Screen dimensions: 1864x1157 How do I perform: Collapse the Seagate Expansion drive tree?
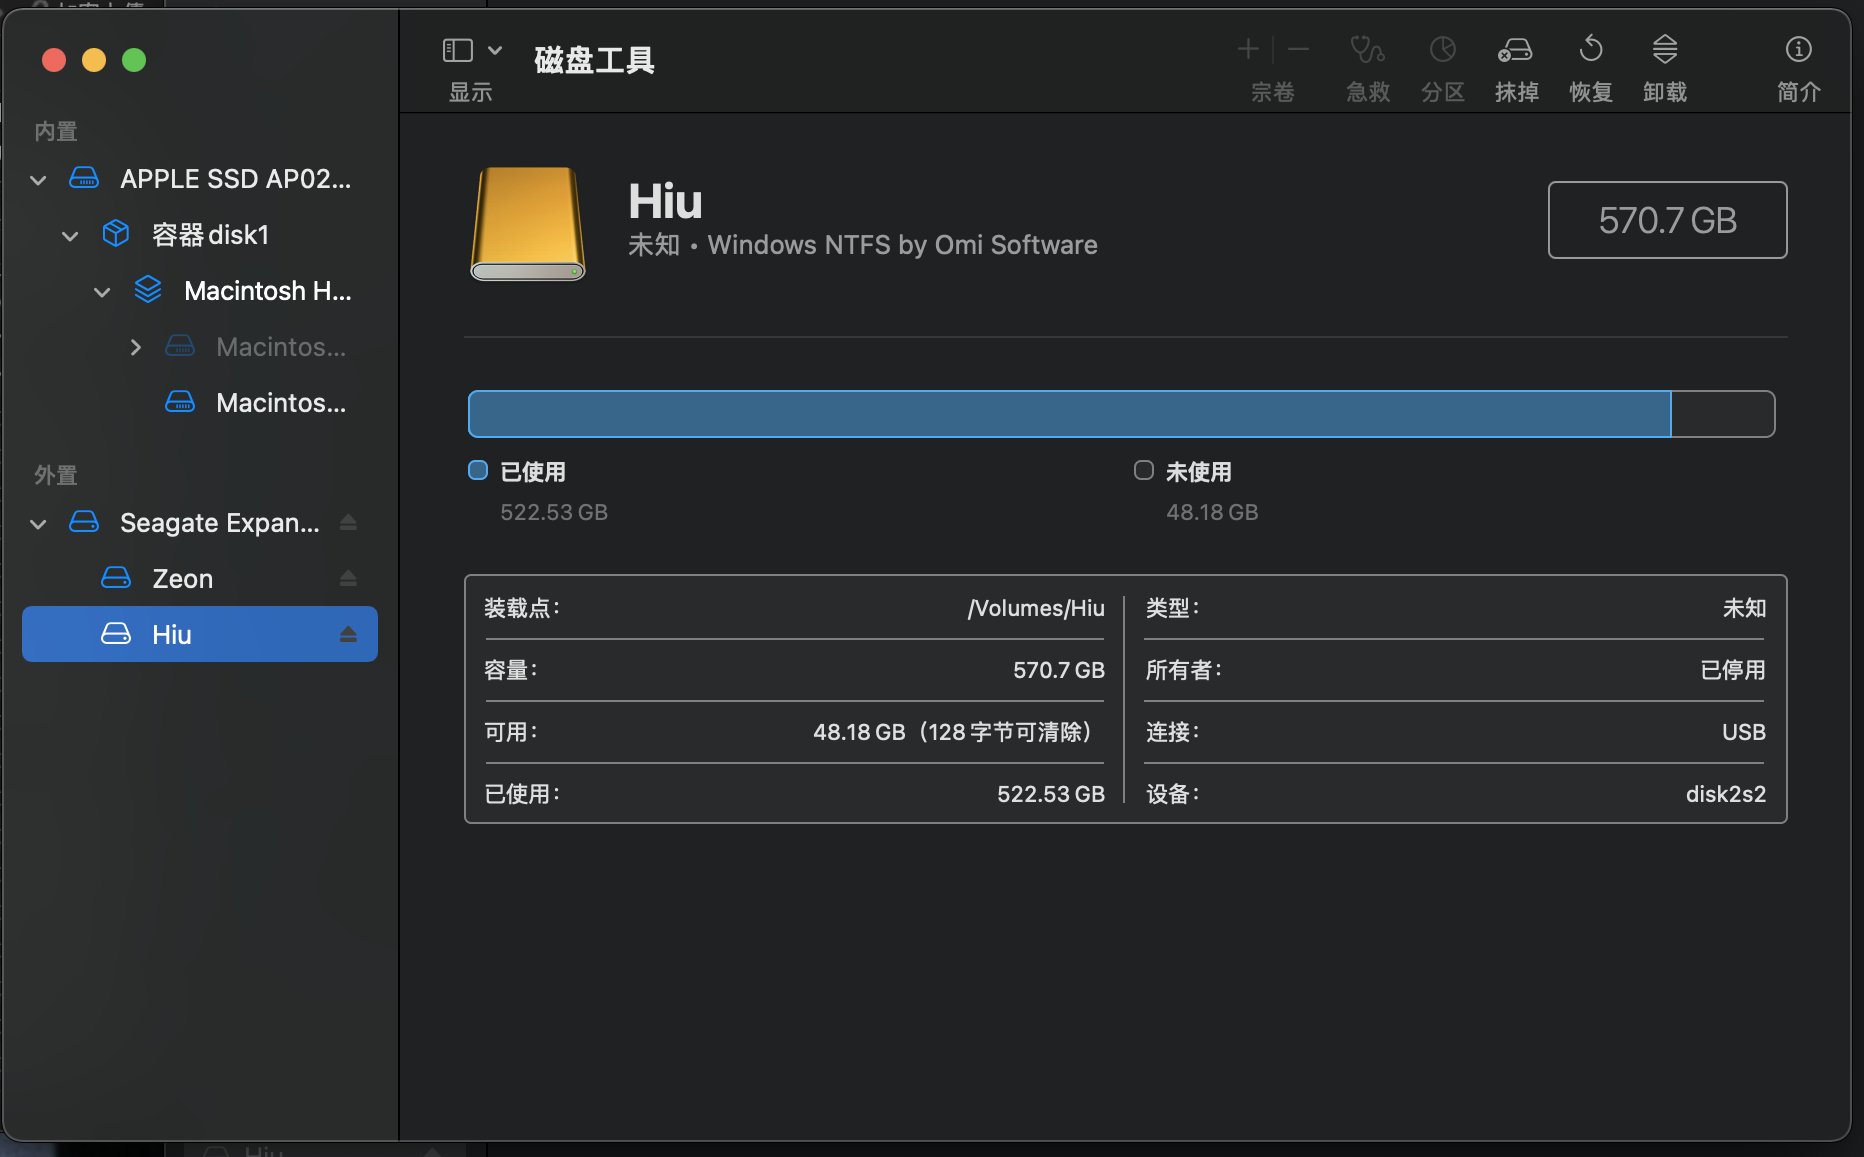[x=38, y=524]
